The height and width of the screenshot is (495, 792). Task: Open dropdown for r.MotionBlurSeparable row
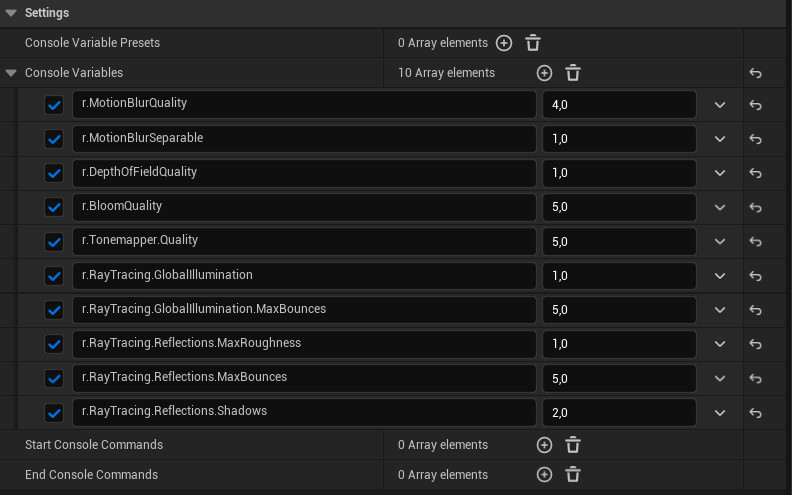719,139
